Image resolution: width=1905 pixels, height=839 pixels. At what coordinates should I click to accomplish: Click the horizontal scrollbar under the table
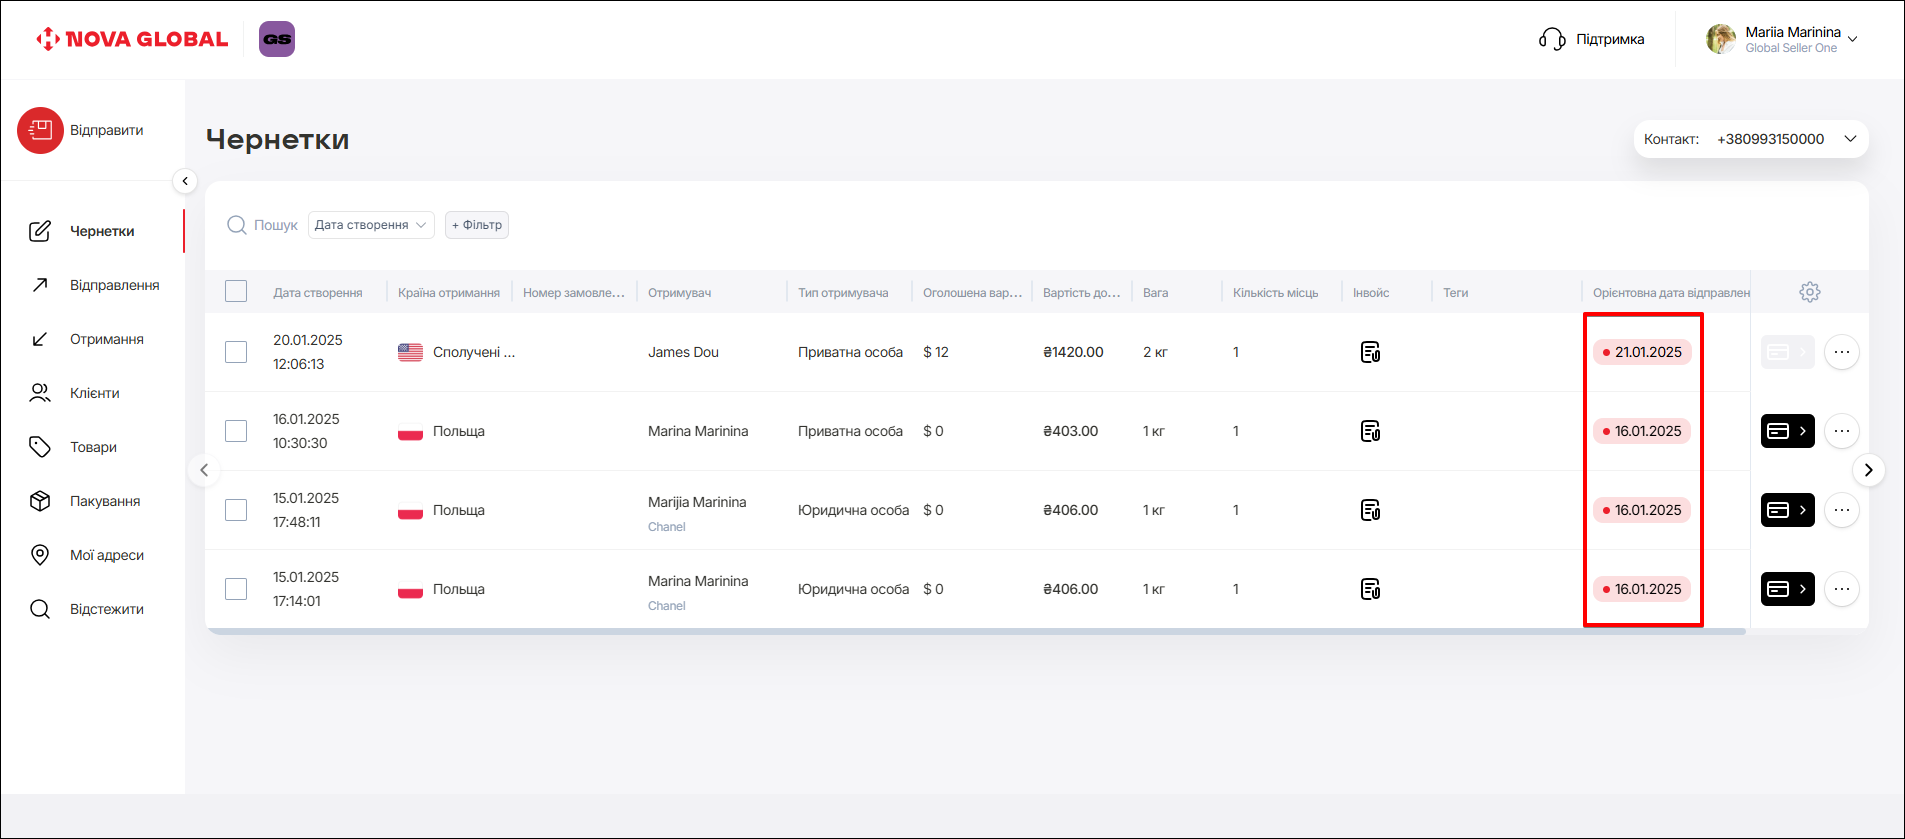tap(975, 632)
